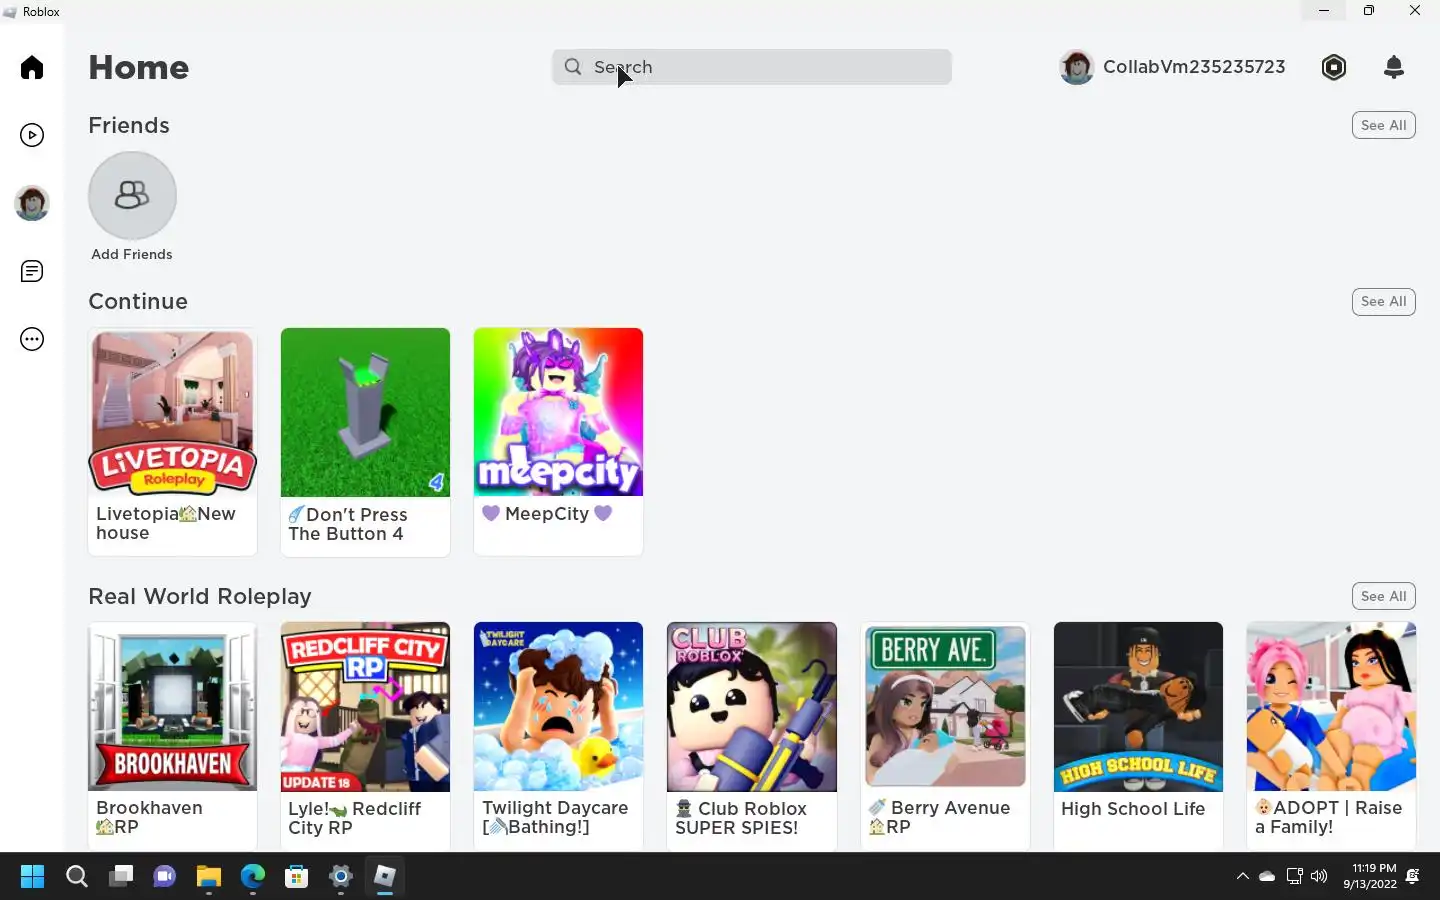Open Microsoft Store from the taskbar
Viewport: 1440px width, 900px height.
pos(297,877)
